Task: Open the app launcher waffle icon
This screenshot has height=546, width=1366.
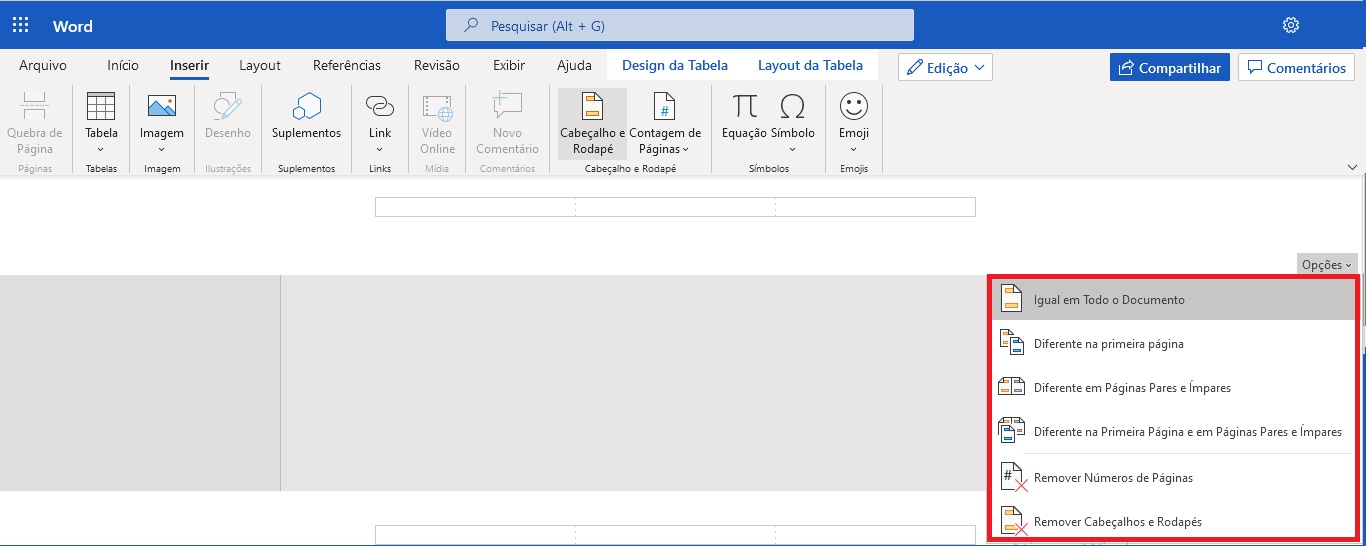Action: pos(20,26)
